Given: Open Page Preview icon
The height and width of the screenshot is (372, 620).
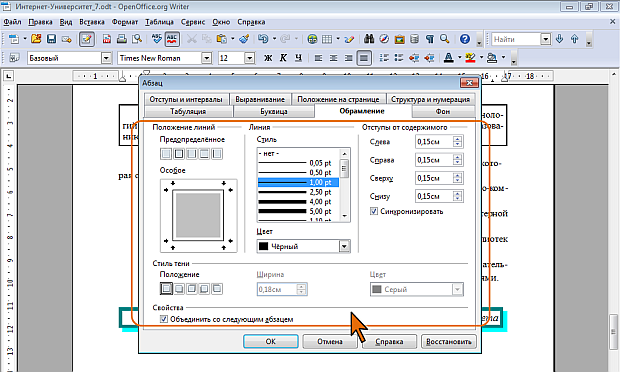Looking at the screenshot, I should coord(137,39).
